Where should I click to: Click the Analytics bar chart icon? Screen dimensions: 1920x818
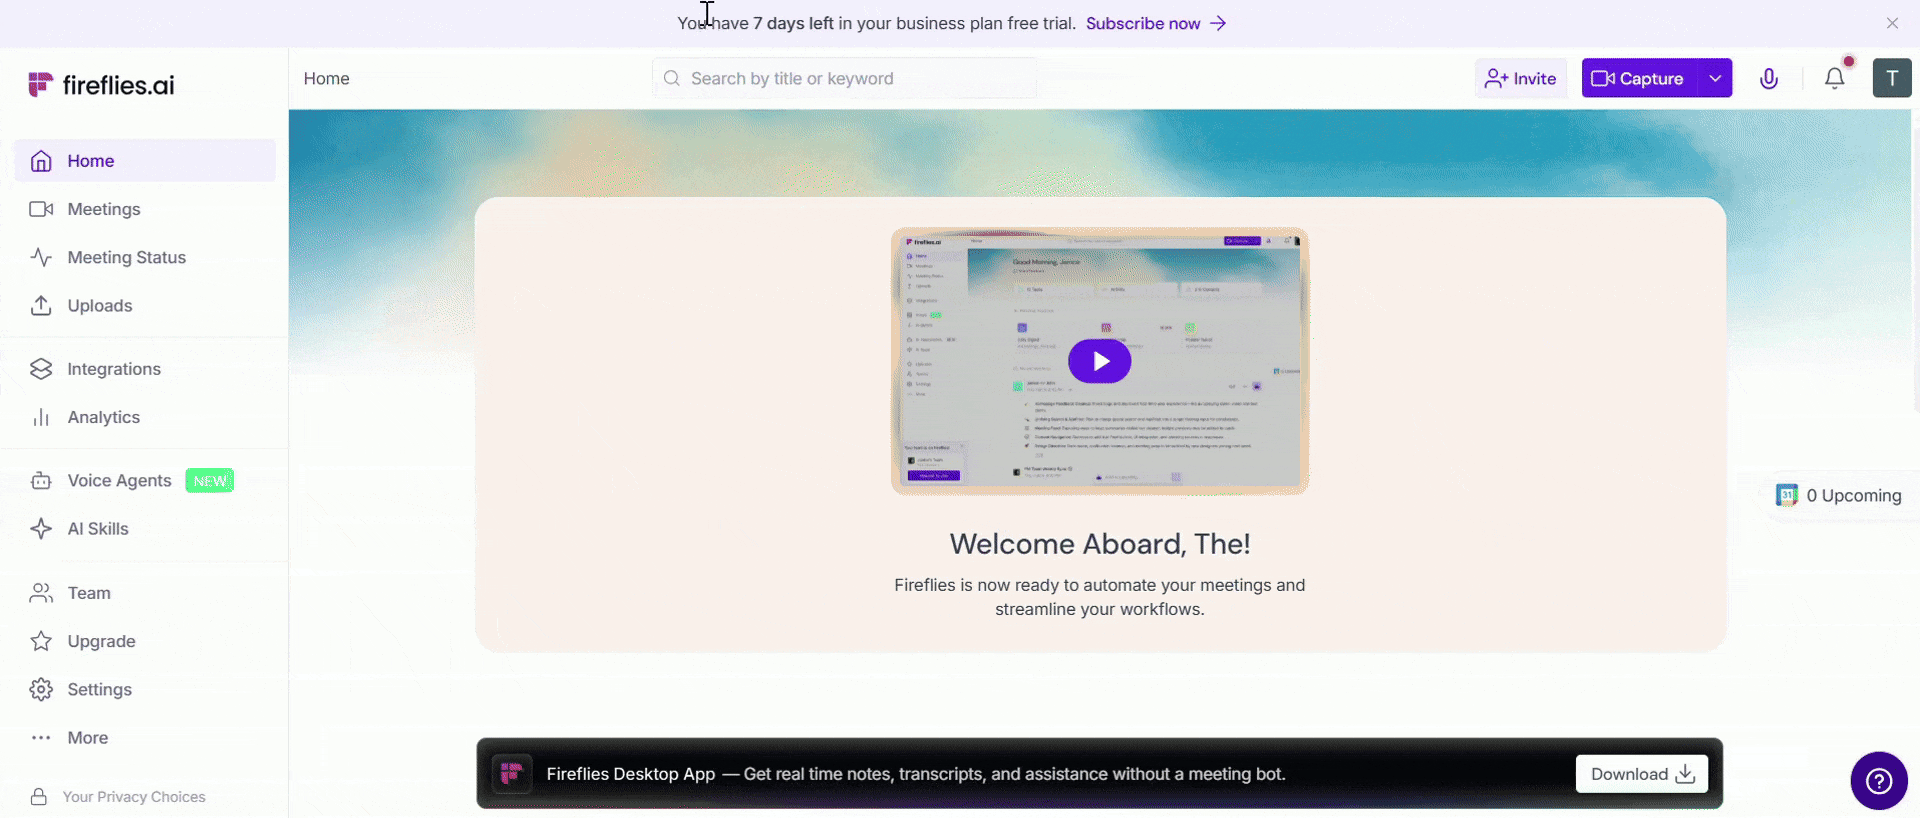[41, 417]
